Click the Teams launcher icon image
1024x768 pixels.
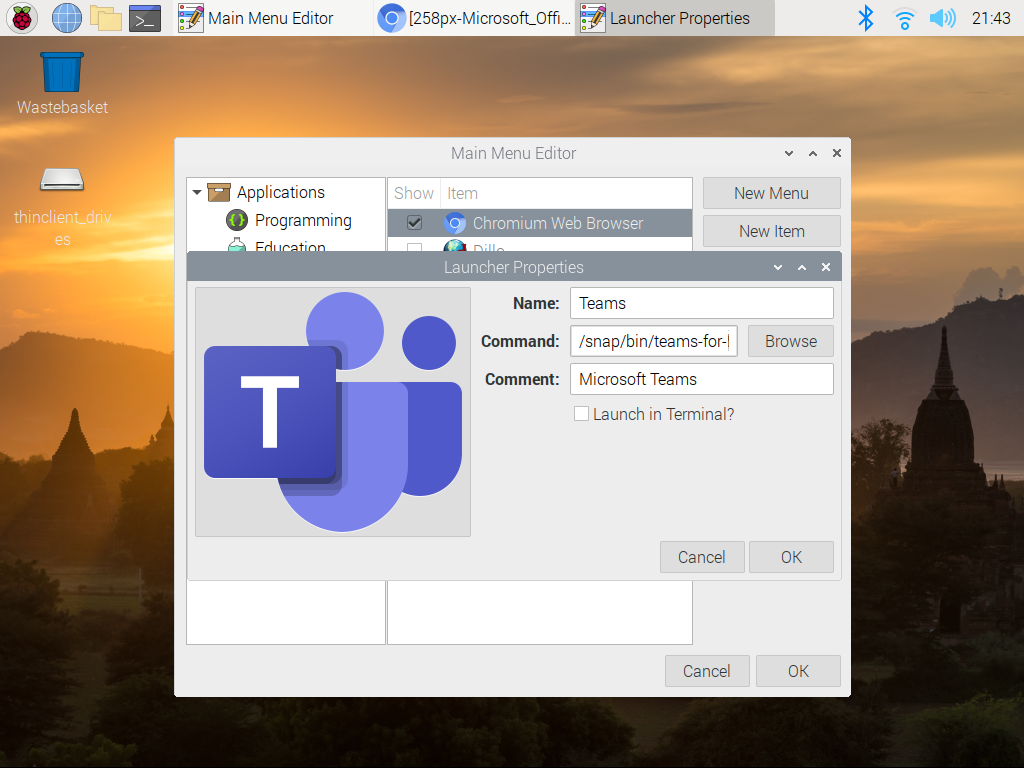(333, 411)
